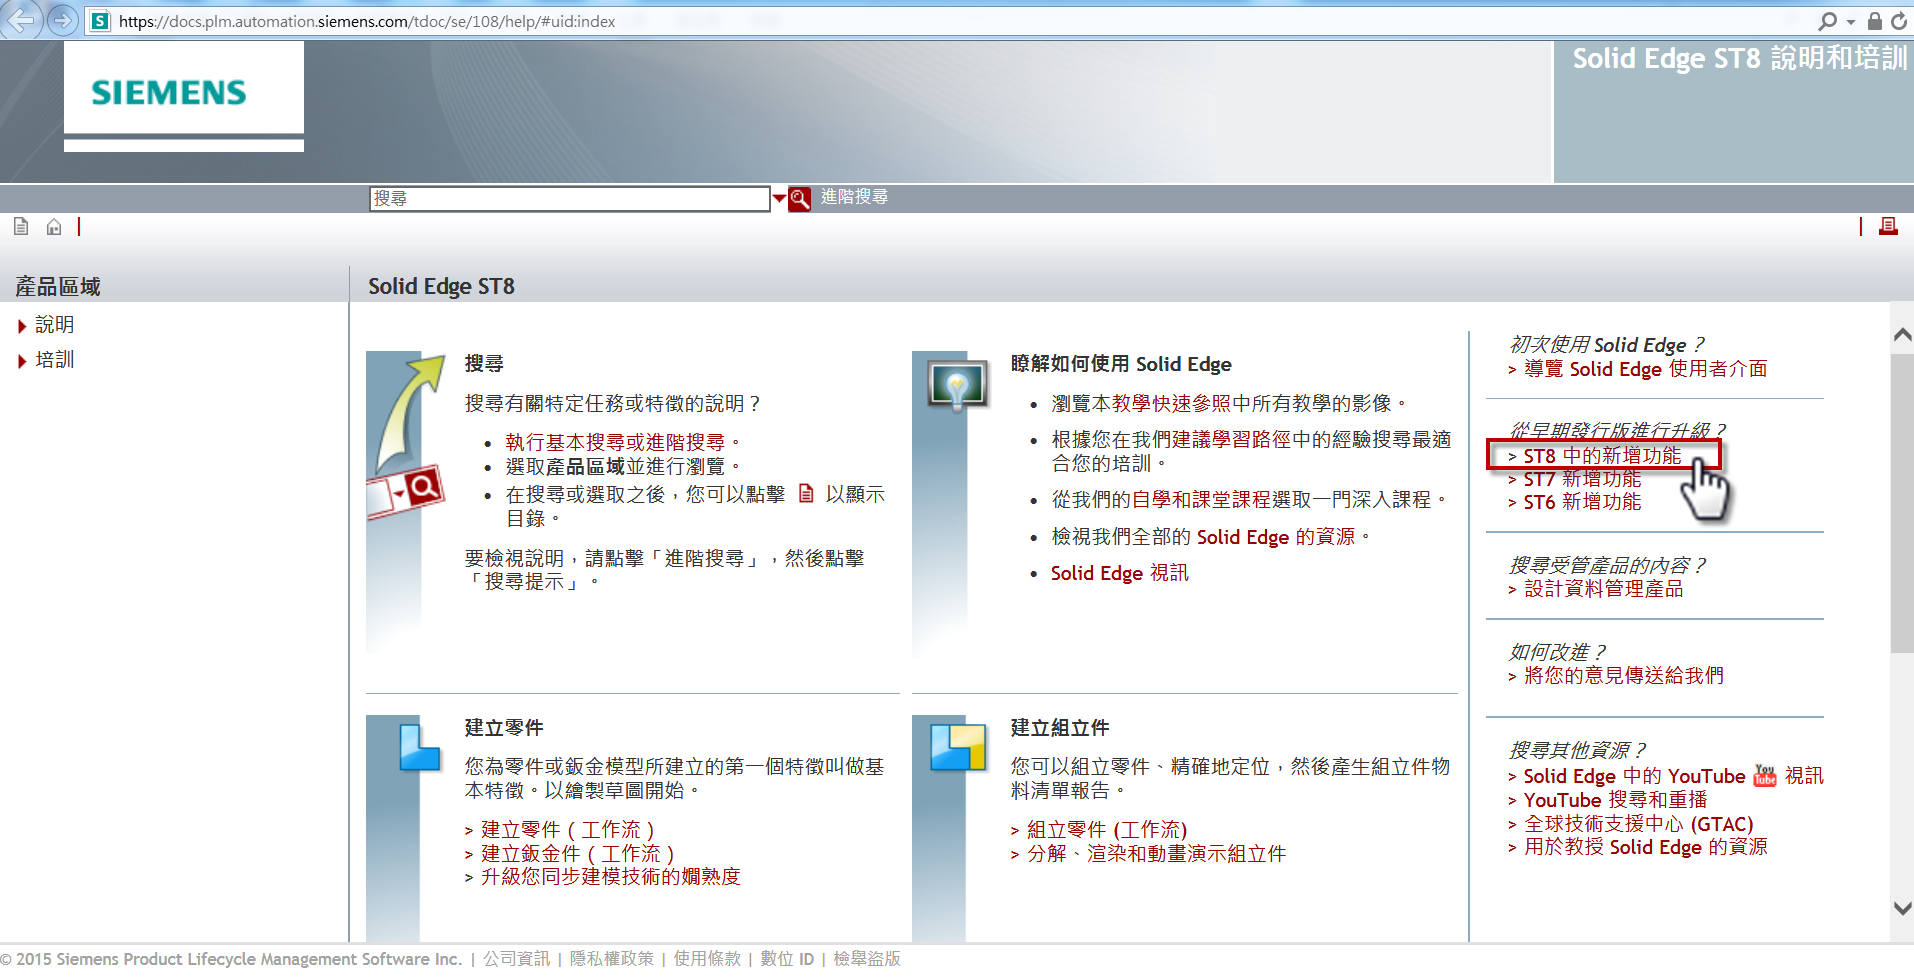1914x979 pixels.
Task: Open Solid Edge 視訊 link
Action: 1119,573
